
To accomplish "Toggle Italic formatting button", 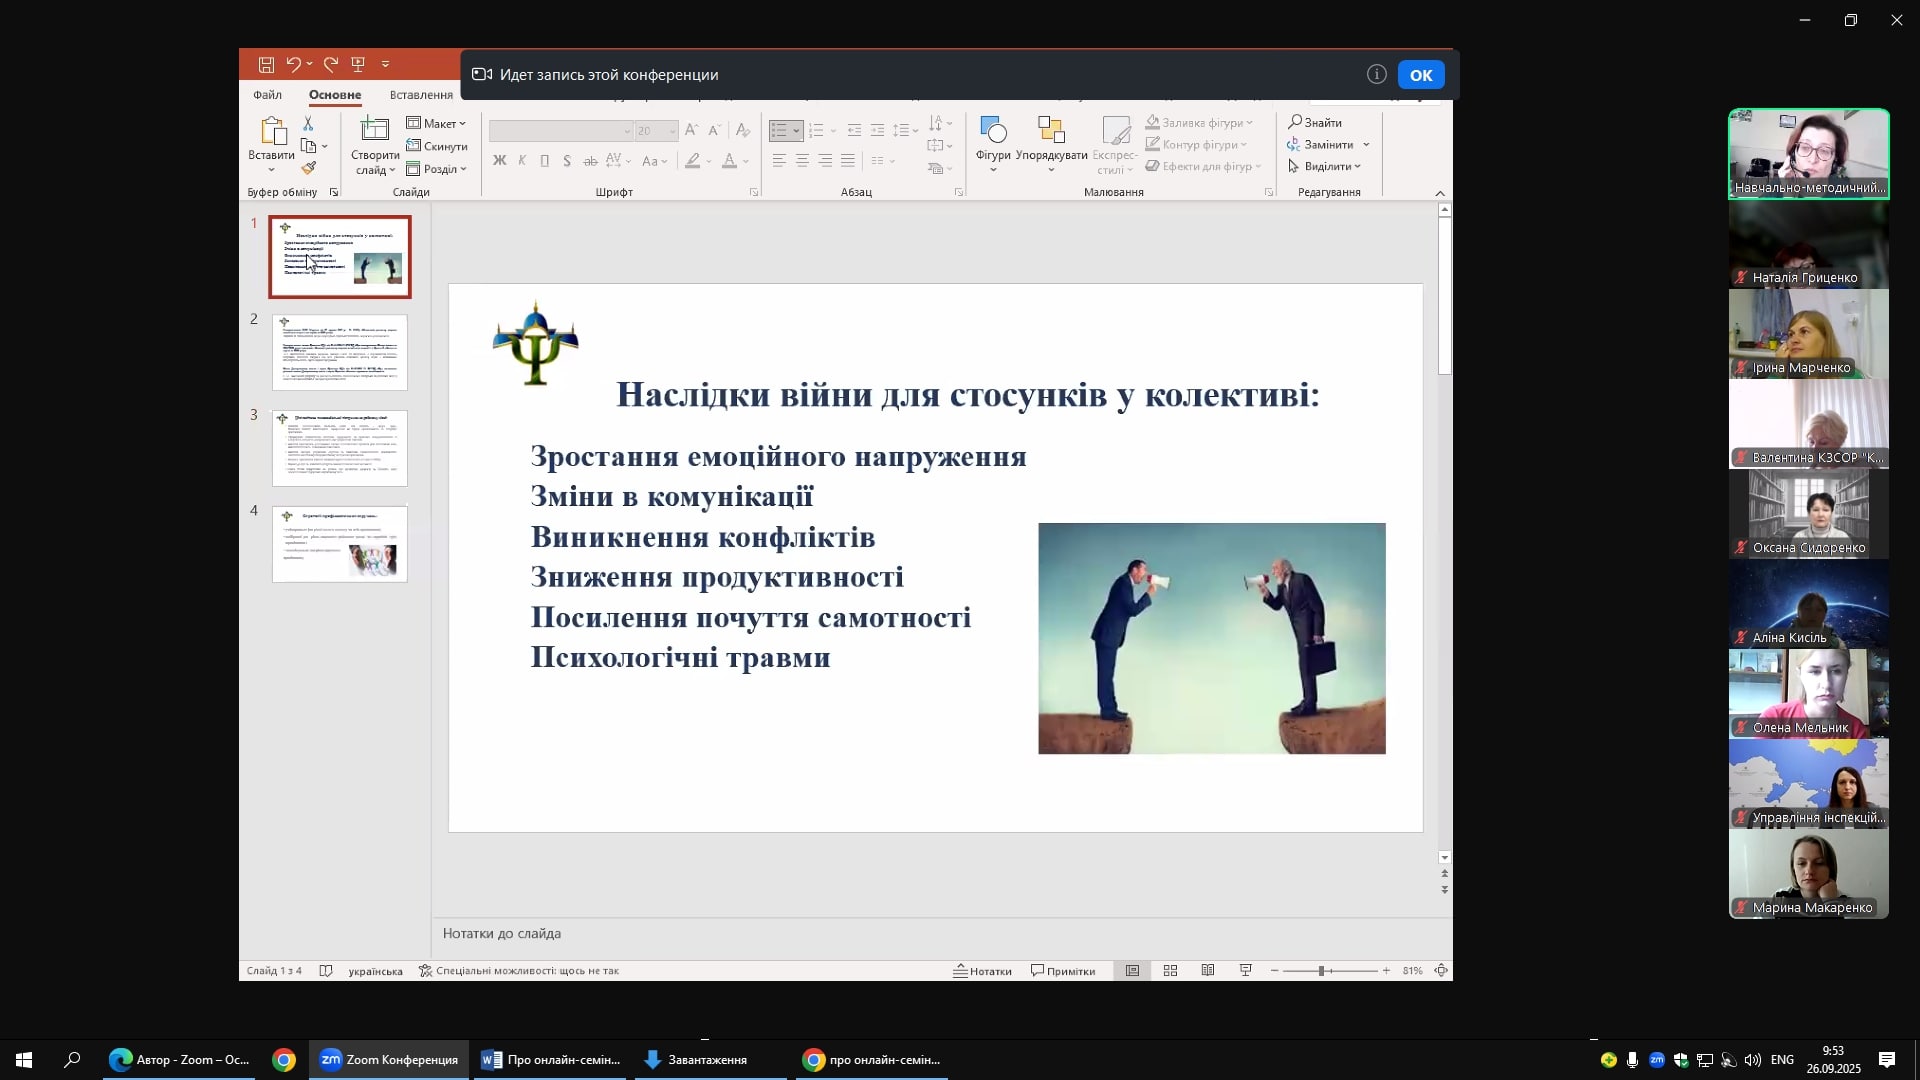I will point(522,161).
